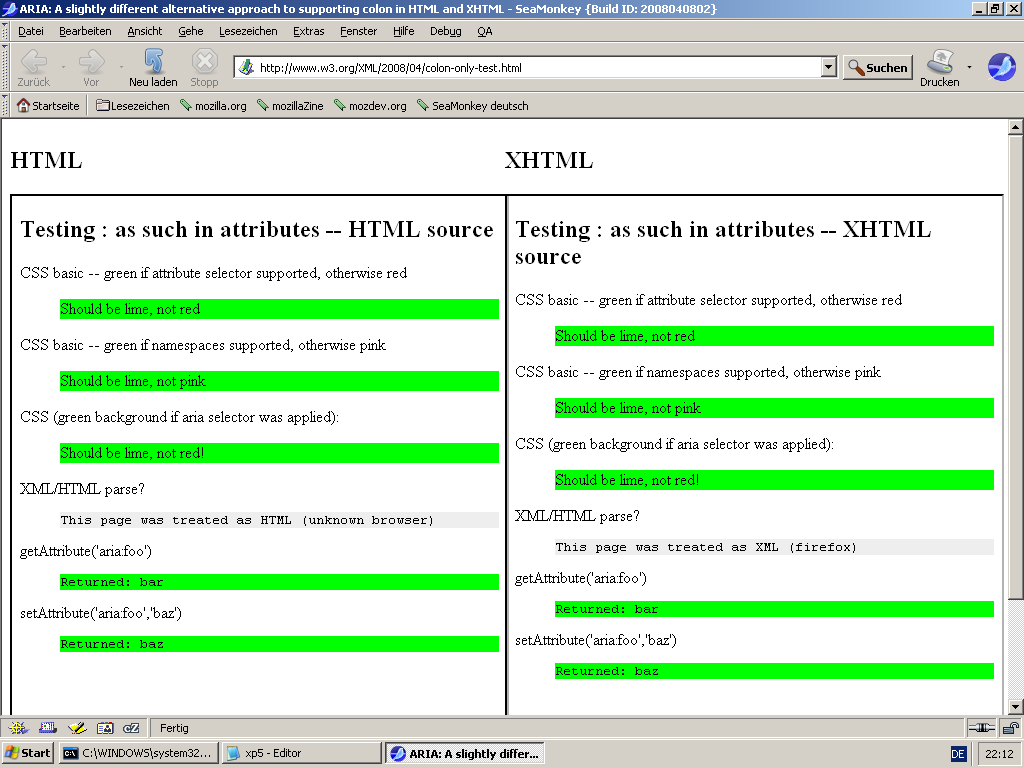Print the page using Drucken
The height and width of the screenshot is (768, 1024).
click(x=940, y=67)
